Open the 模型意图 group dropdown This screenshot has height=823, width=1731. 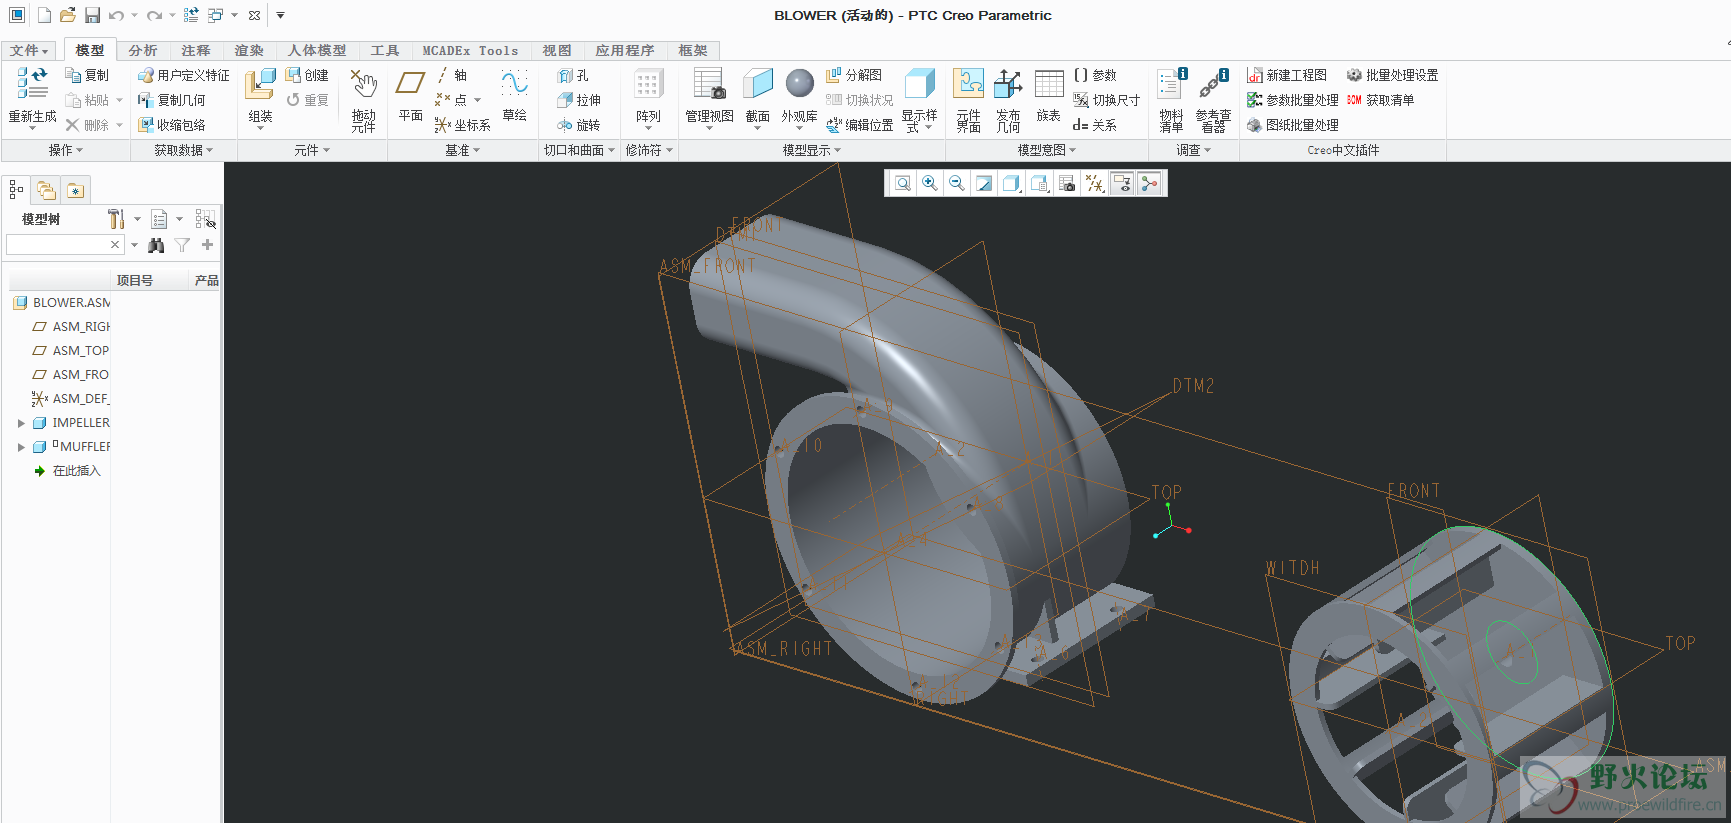click(1046, 150)
